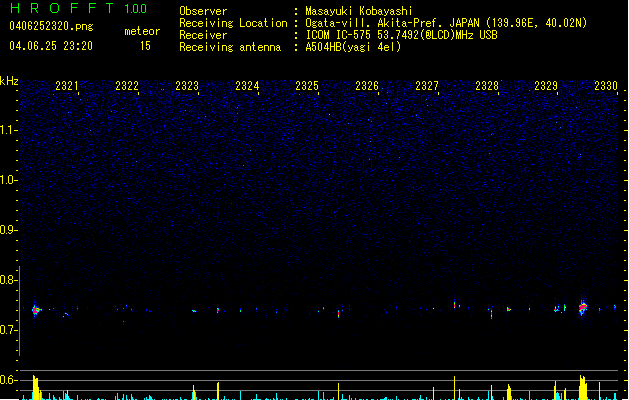Click the strong meteor echo just before 2321

36,310
